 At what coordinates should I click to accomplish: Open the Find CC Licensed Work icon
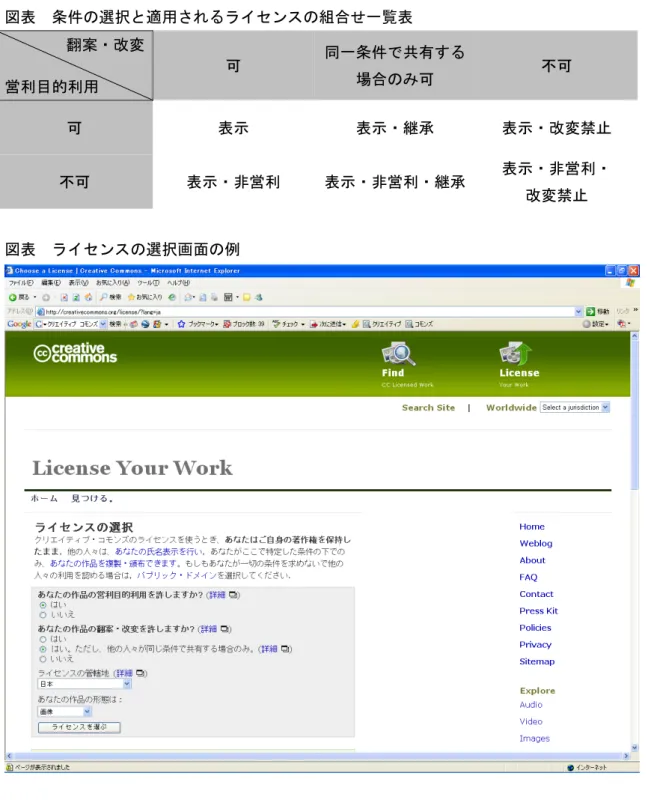point(399,354)
